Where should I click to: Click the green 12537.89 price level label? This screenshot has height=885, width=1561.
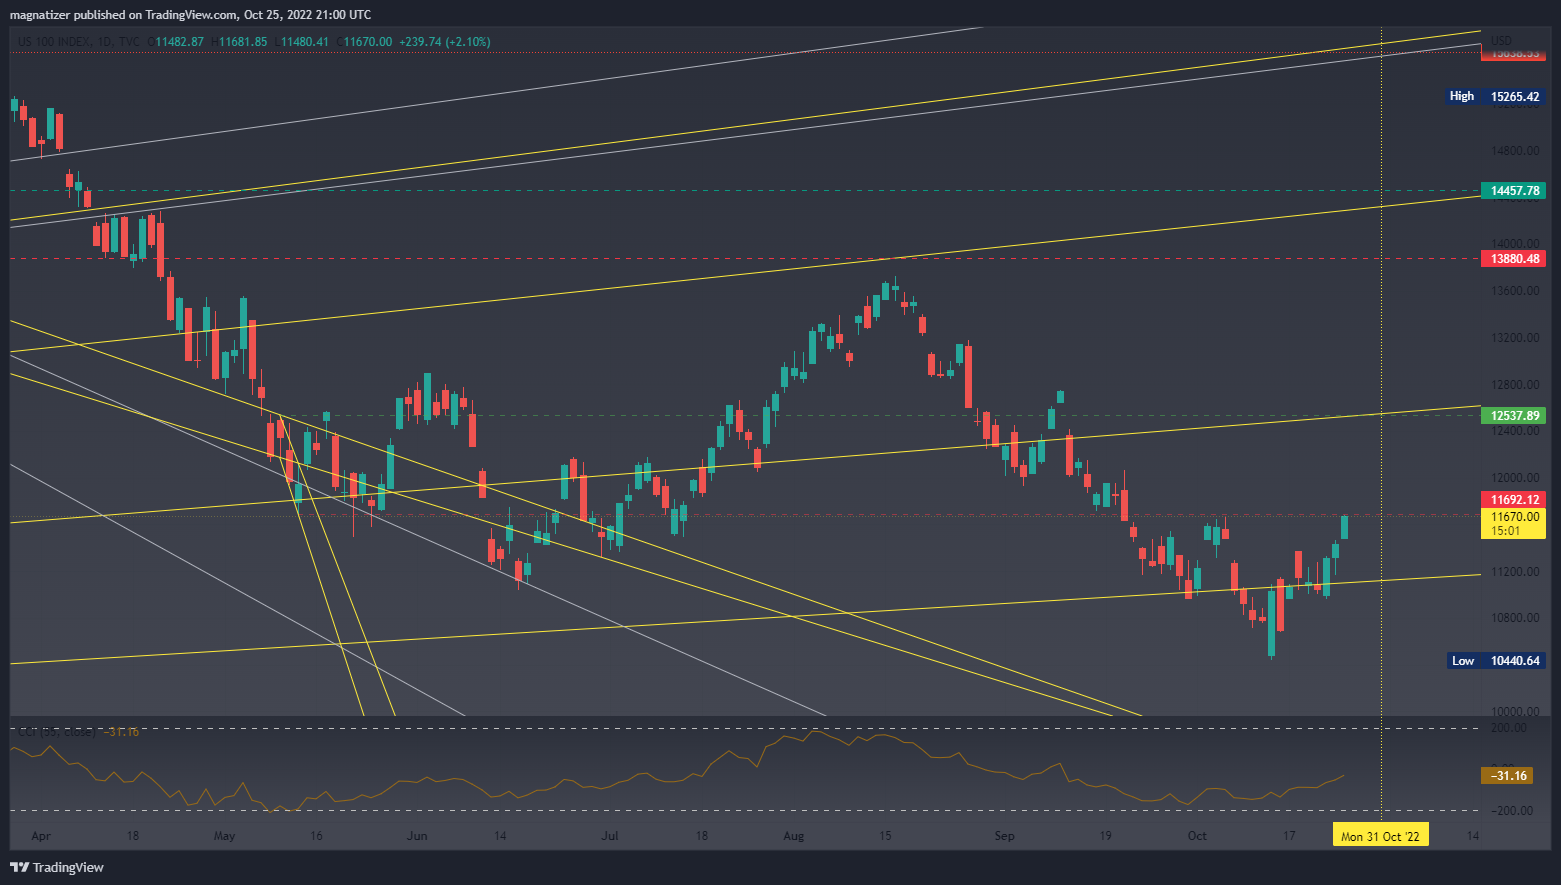(x=1513, y=415)
